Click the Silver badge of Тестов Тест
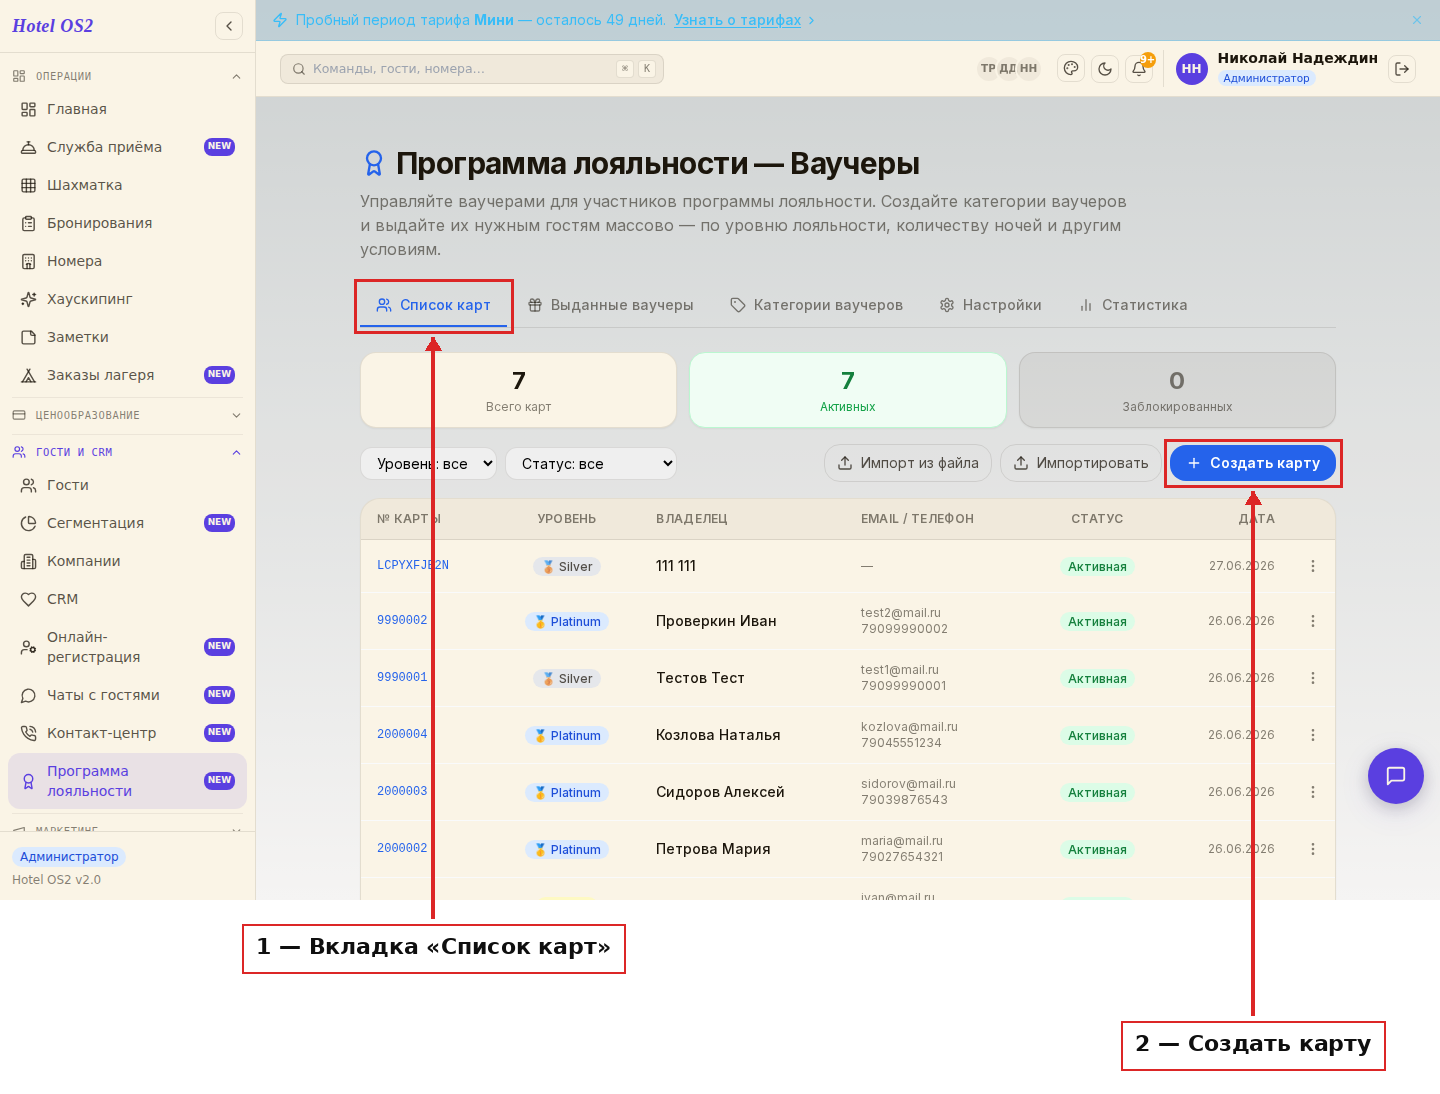 [x=567, y=679]
